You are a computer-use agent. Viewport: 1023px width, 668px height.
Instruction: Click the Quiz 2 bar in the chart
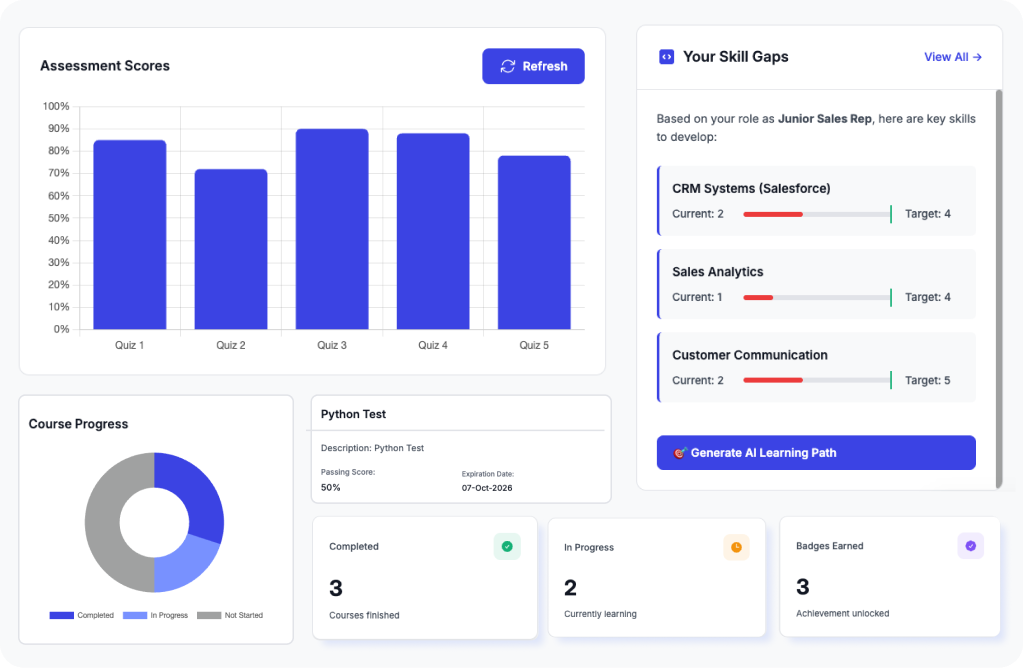231,249
